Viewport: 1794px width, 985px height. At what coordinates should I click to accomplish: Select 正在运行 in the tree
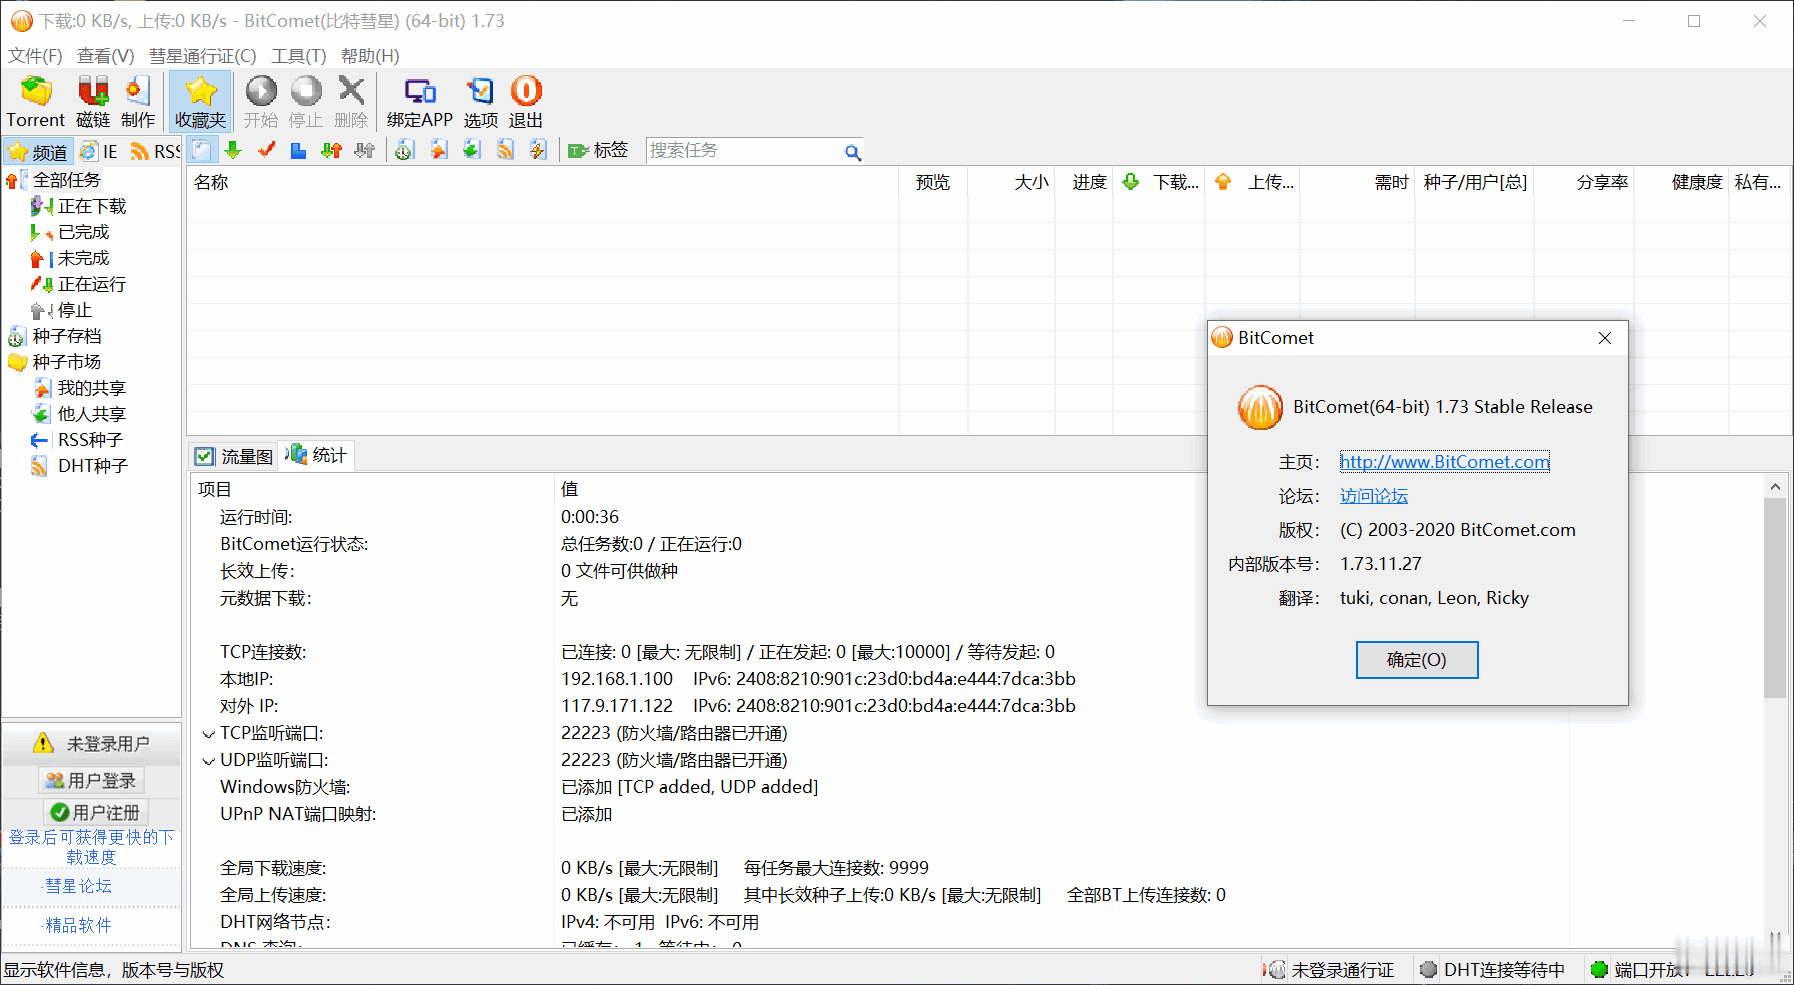click(92, 284)
